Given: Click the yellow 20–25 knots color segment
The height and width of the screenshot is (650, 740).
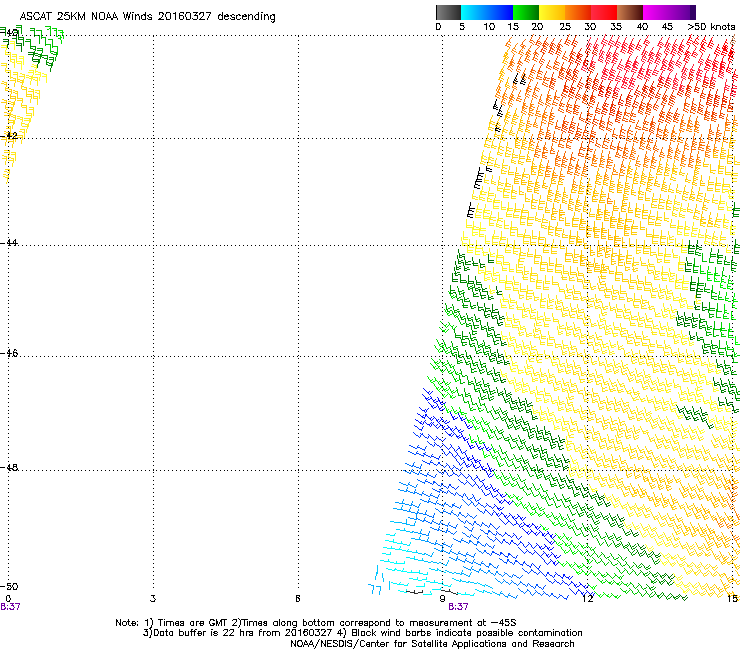Looking at the screenshot, I should coord(552,12).
